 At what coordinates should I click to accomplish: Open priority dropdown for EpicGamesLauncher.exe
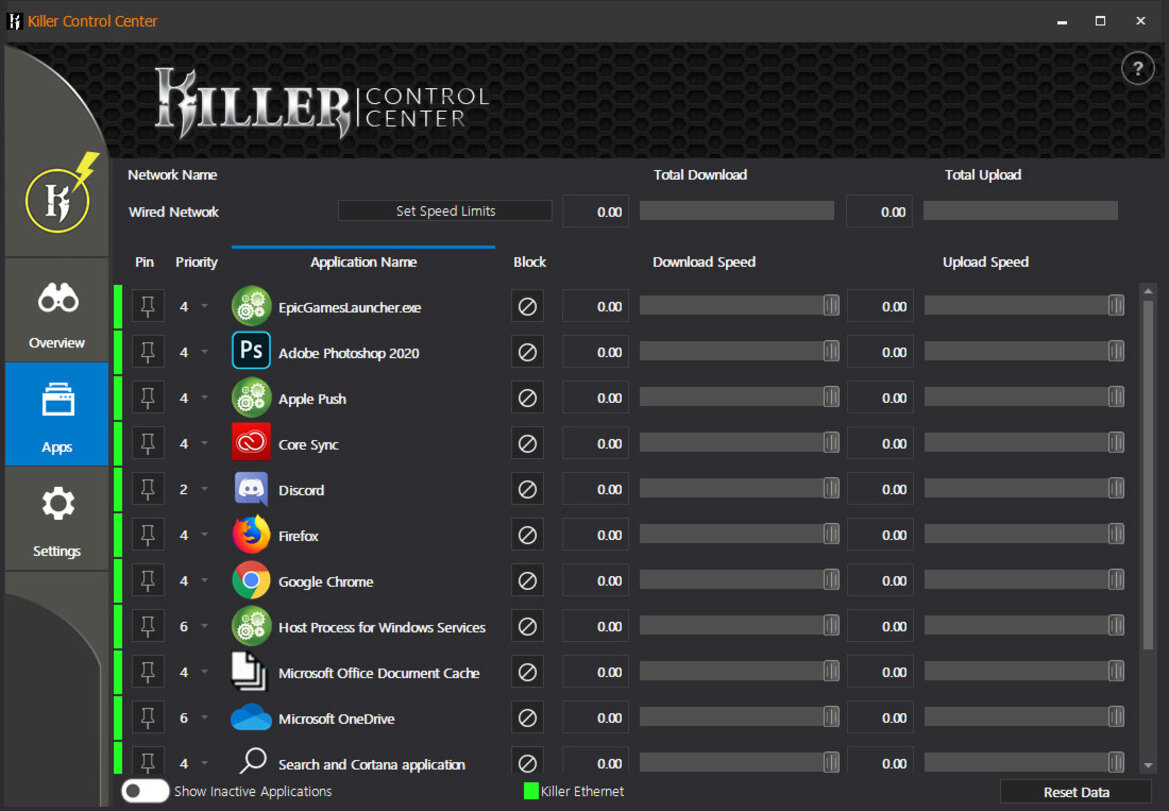click(x=204, y=306)
